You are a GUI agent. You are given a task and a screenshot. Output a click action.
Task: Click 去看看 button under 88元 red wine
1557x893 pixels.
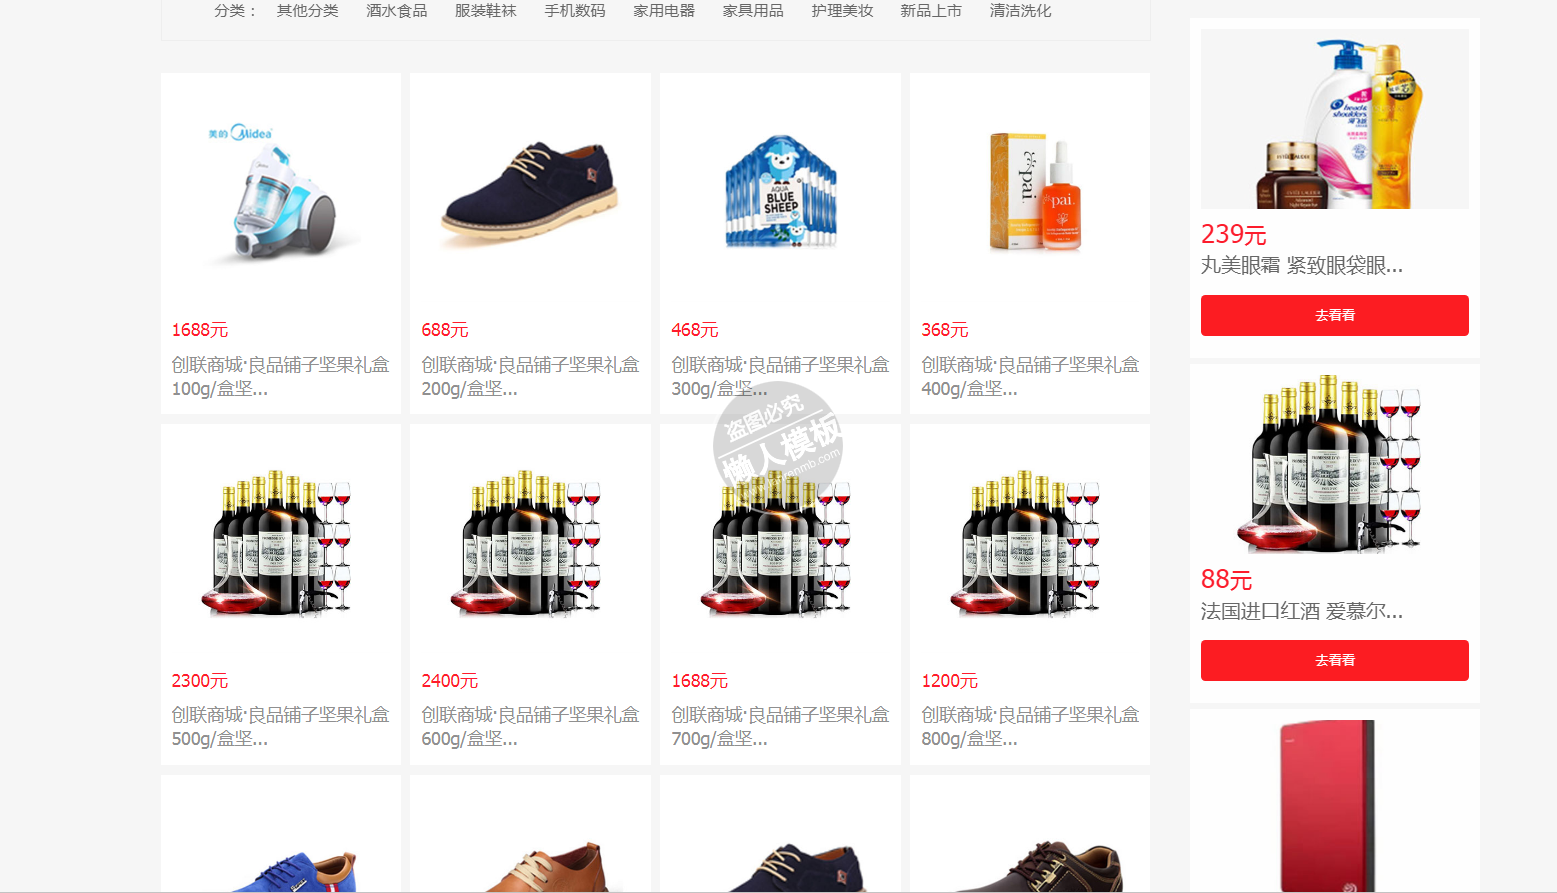click(x=1334, y=660)
